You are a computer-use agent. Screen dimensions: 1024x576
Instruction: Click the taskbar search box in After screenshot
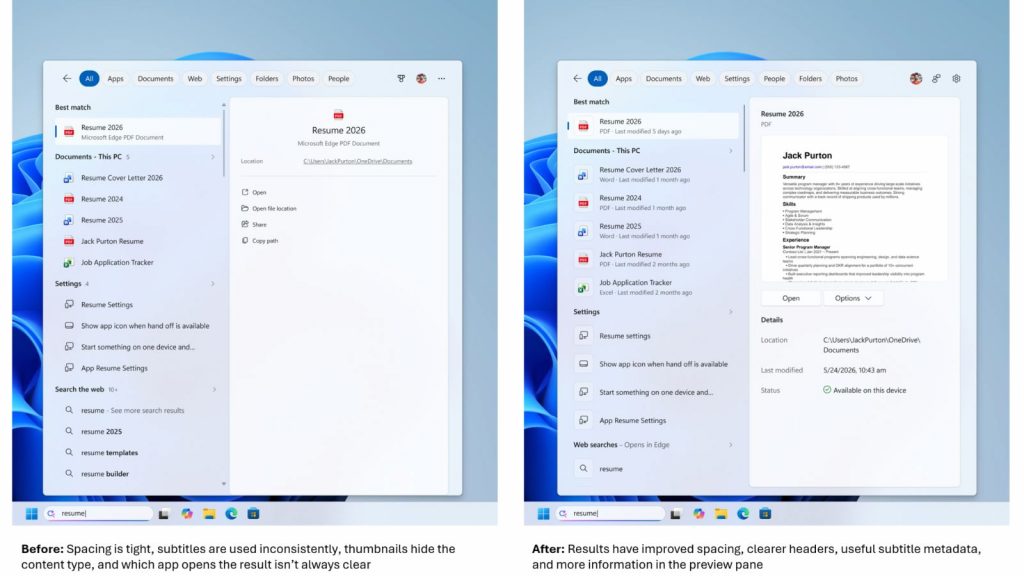tap(610, 514)
